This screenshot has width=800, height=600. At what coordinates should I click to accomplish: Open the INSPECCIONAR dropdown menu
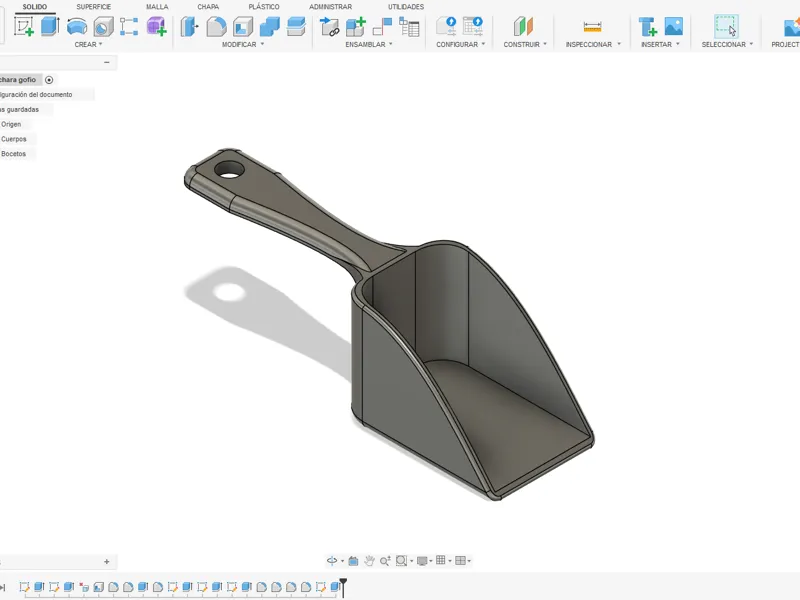tap(593, 44)
